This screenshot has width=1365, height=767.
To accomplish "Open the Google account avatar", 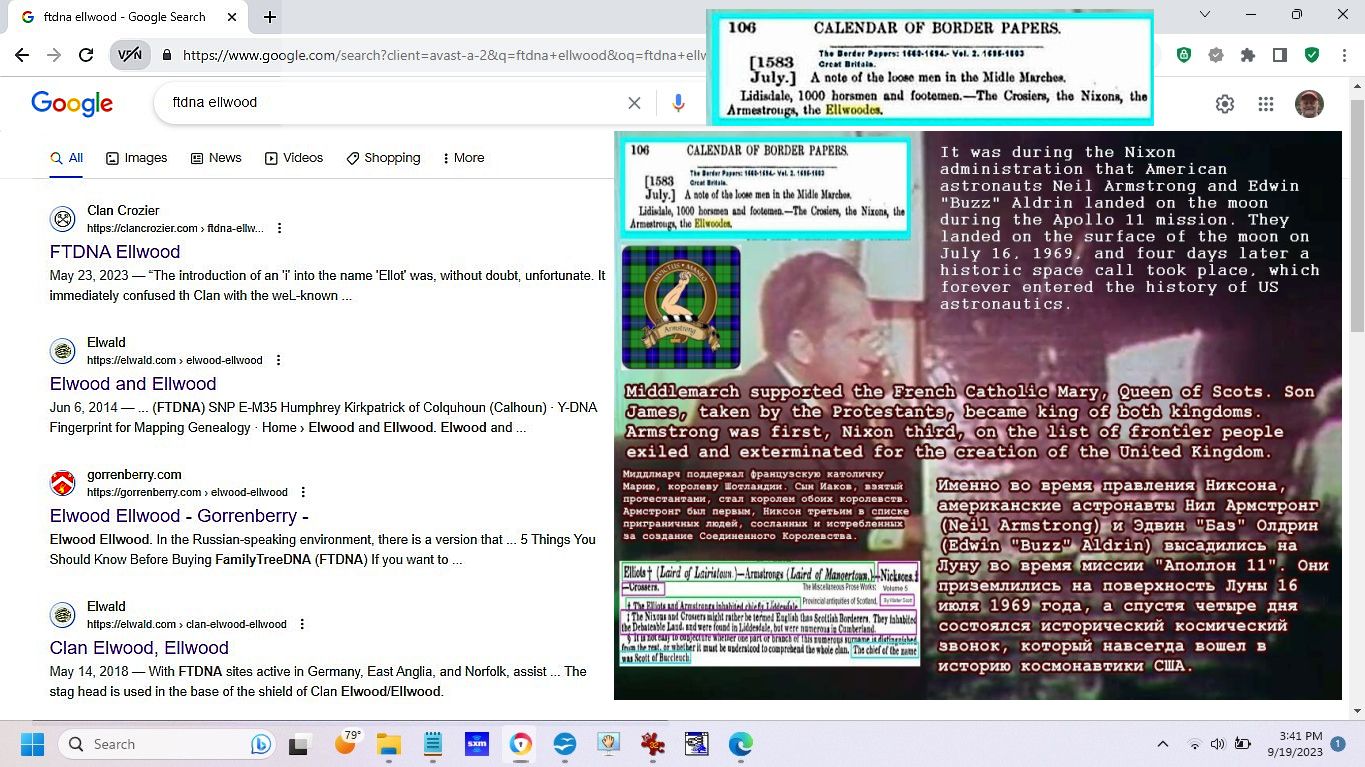I will tap(1309, 104).
